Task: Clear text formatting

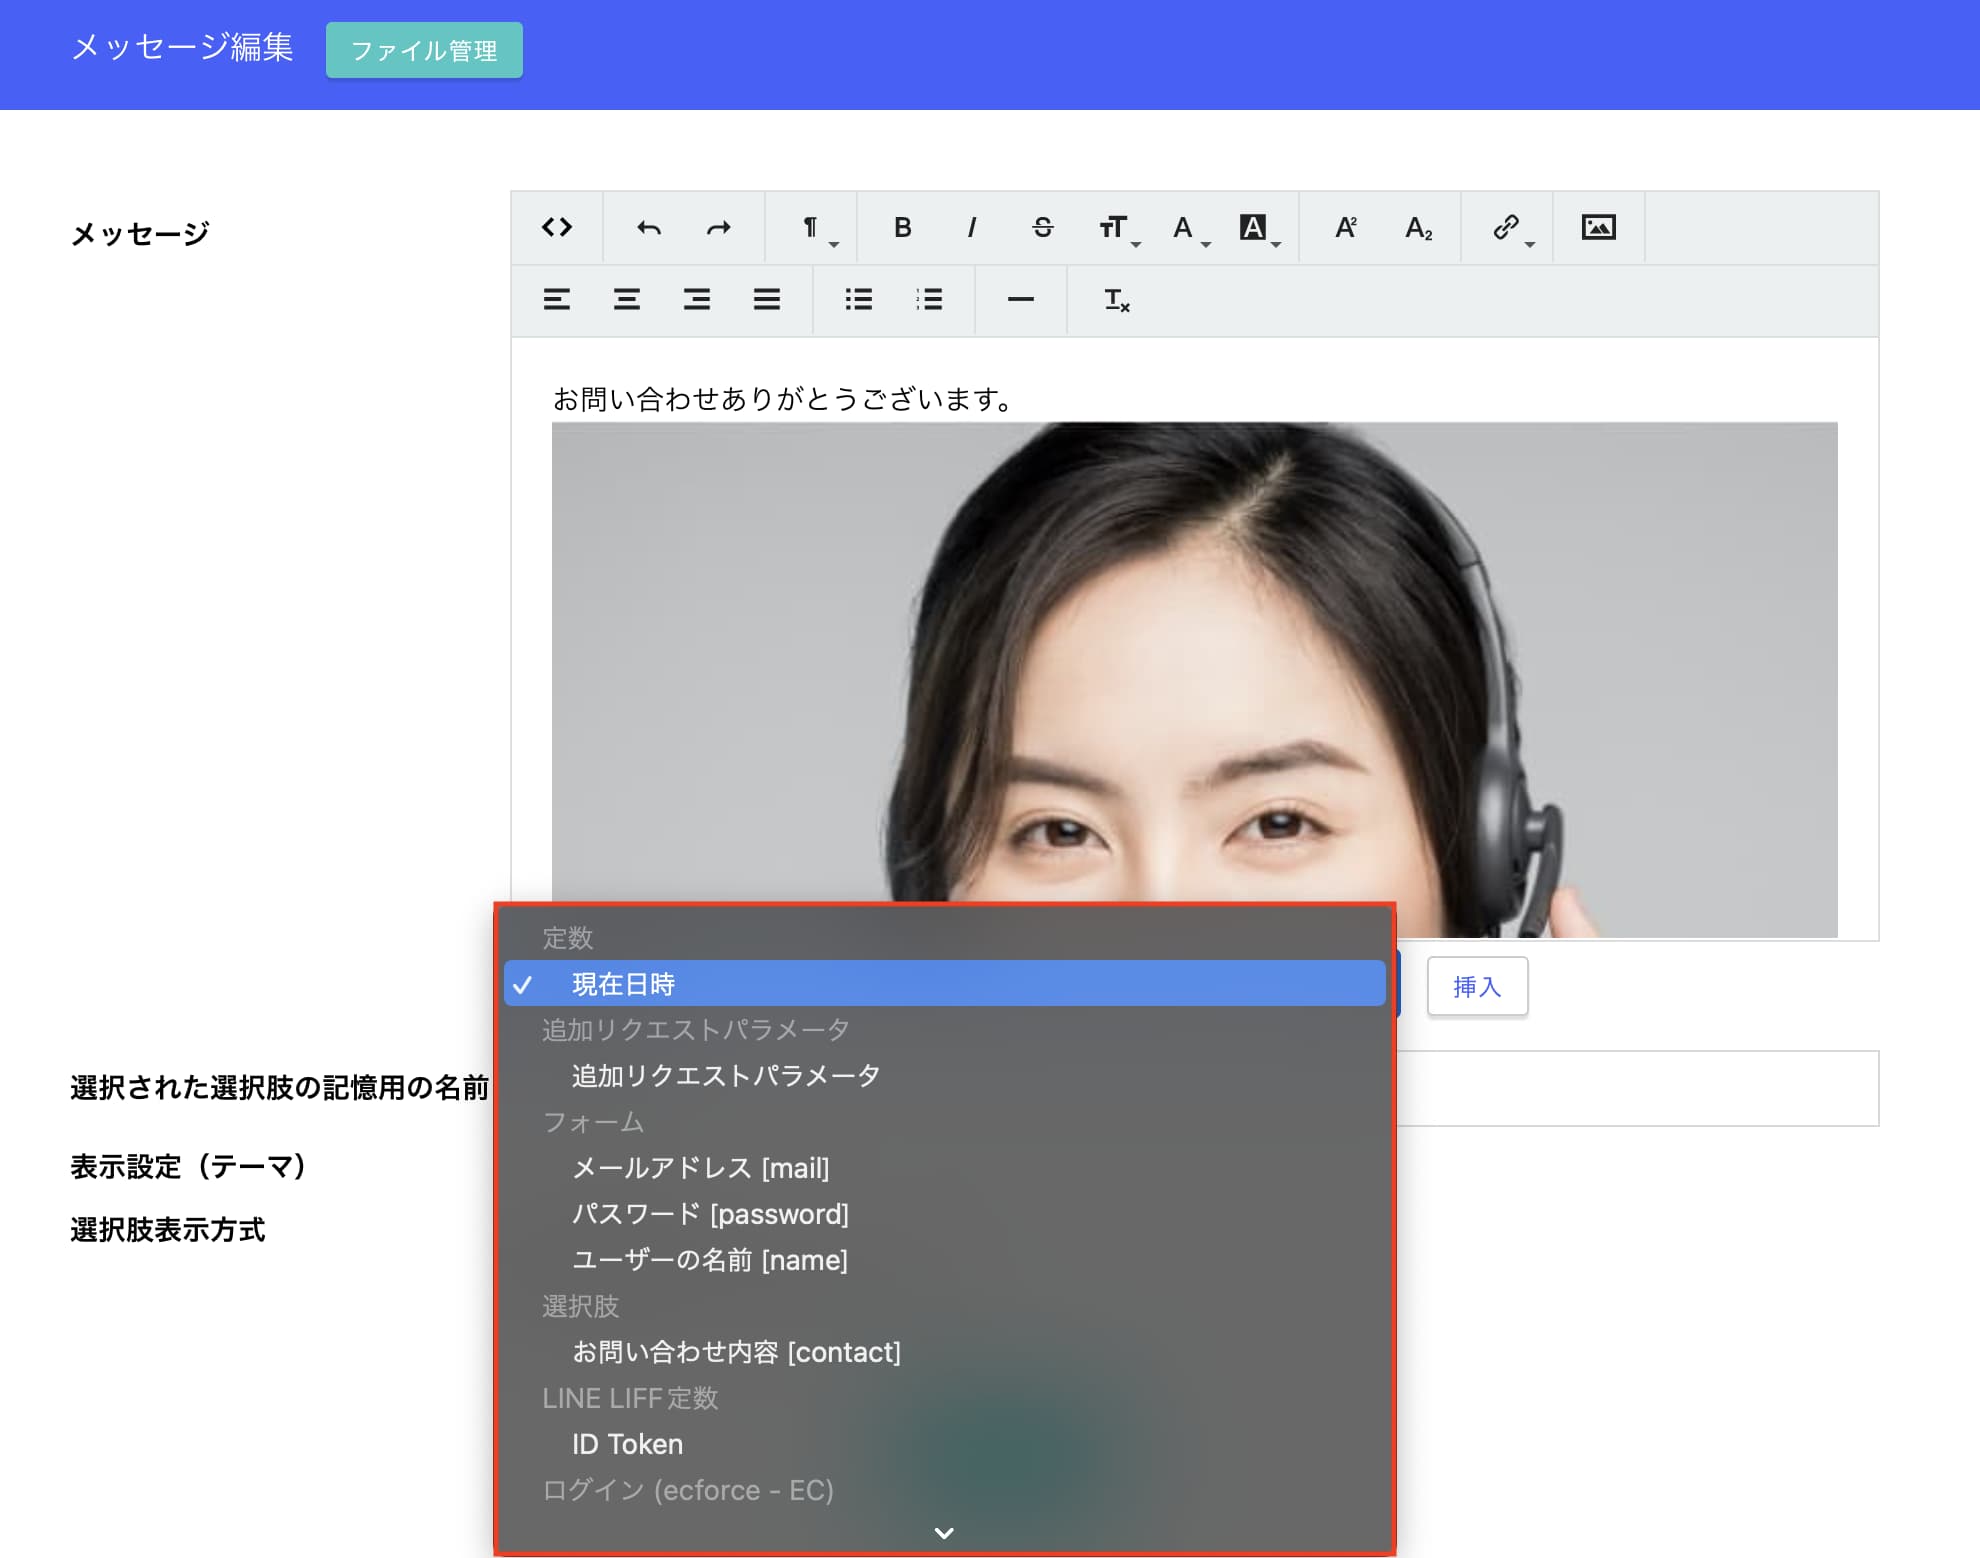Action: pos(1116,299)
